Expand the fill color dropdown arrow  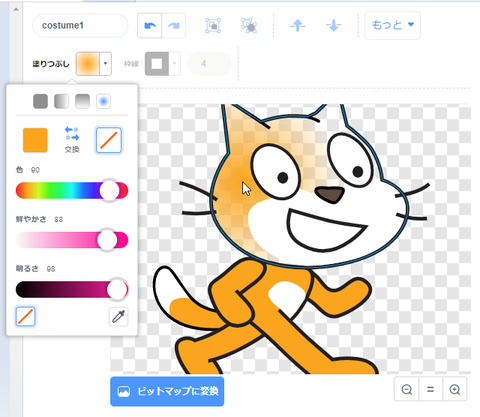[106, 64]
